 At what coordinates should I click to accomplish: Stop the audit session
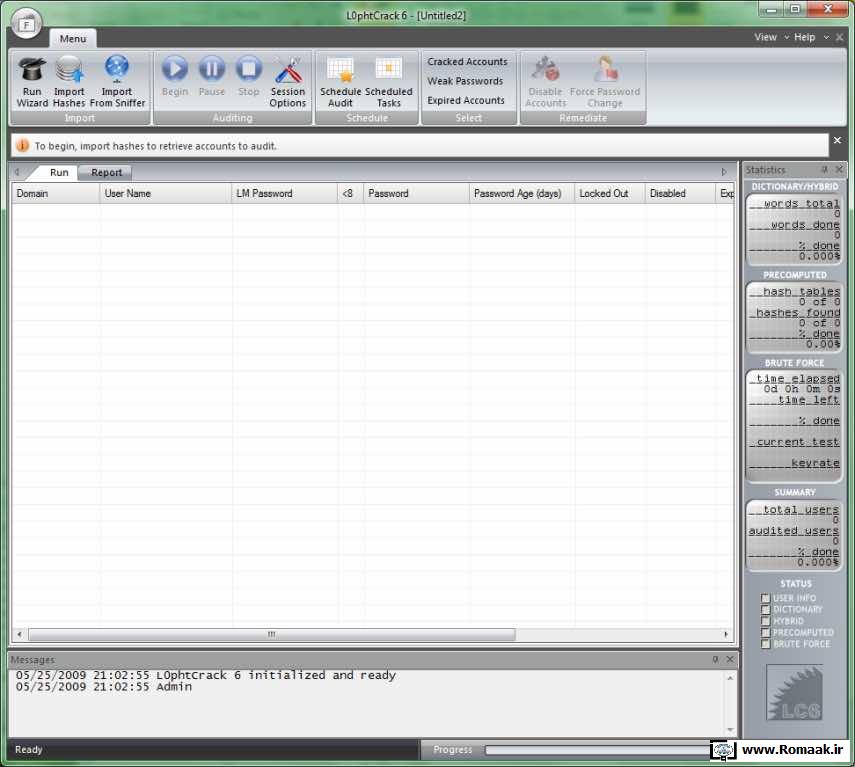pos(249,76)
